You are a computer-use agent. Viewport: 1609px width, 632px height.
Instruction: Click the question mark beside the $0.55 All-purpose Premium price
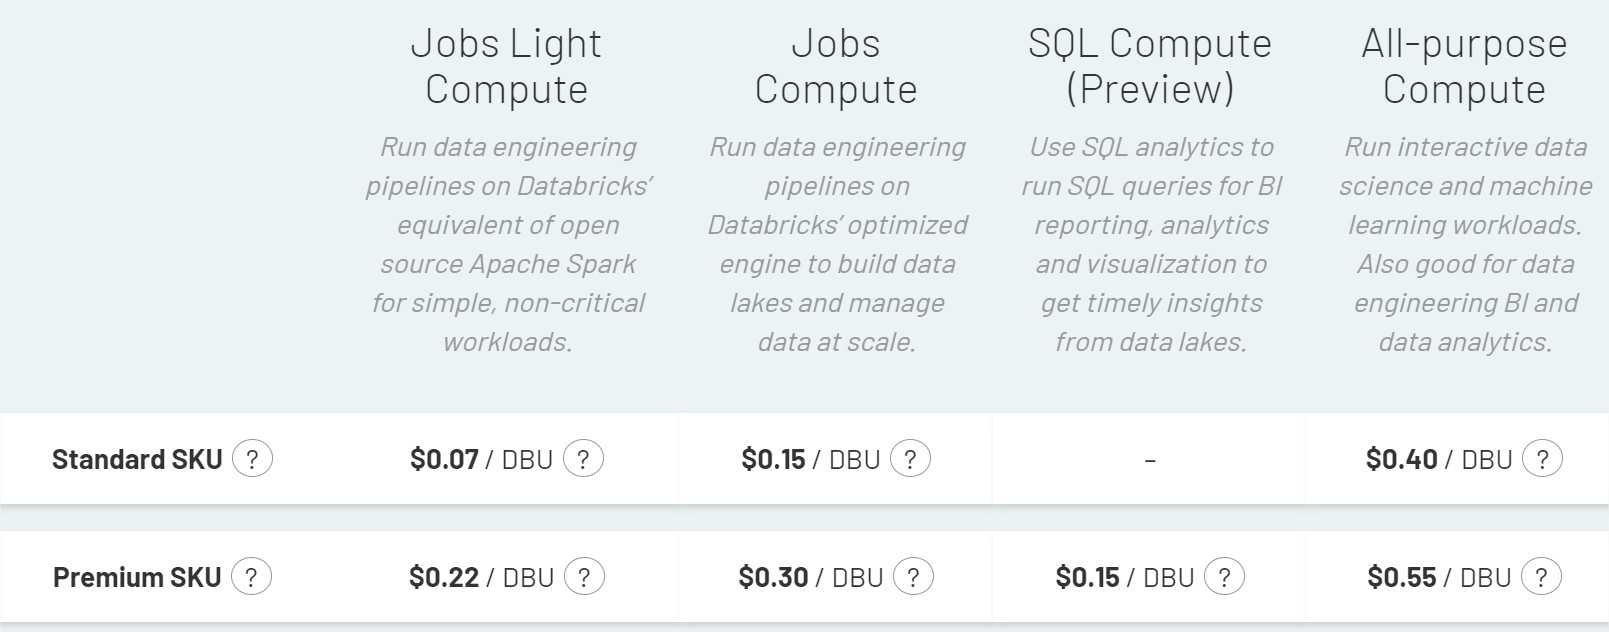click(1541, 576)
